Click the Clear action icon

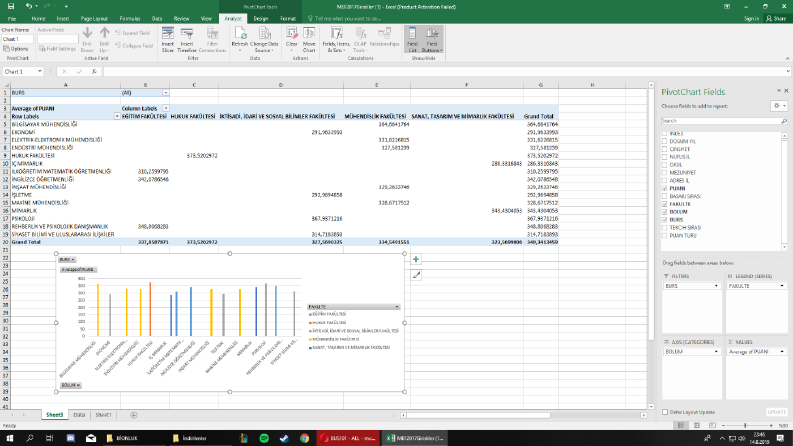pos(292,40)
